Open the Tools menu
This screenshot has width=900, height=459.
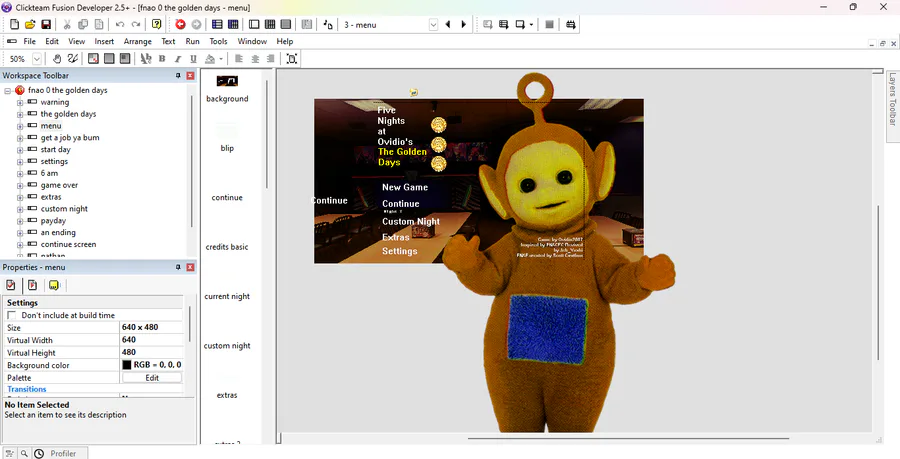click(218, 41)
